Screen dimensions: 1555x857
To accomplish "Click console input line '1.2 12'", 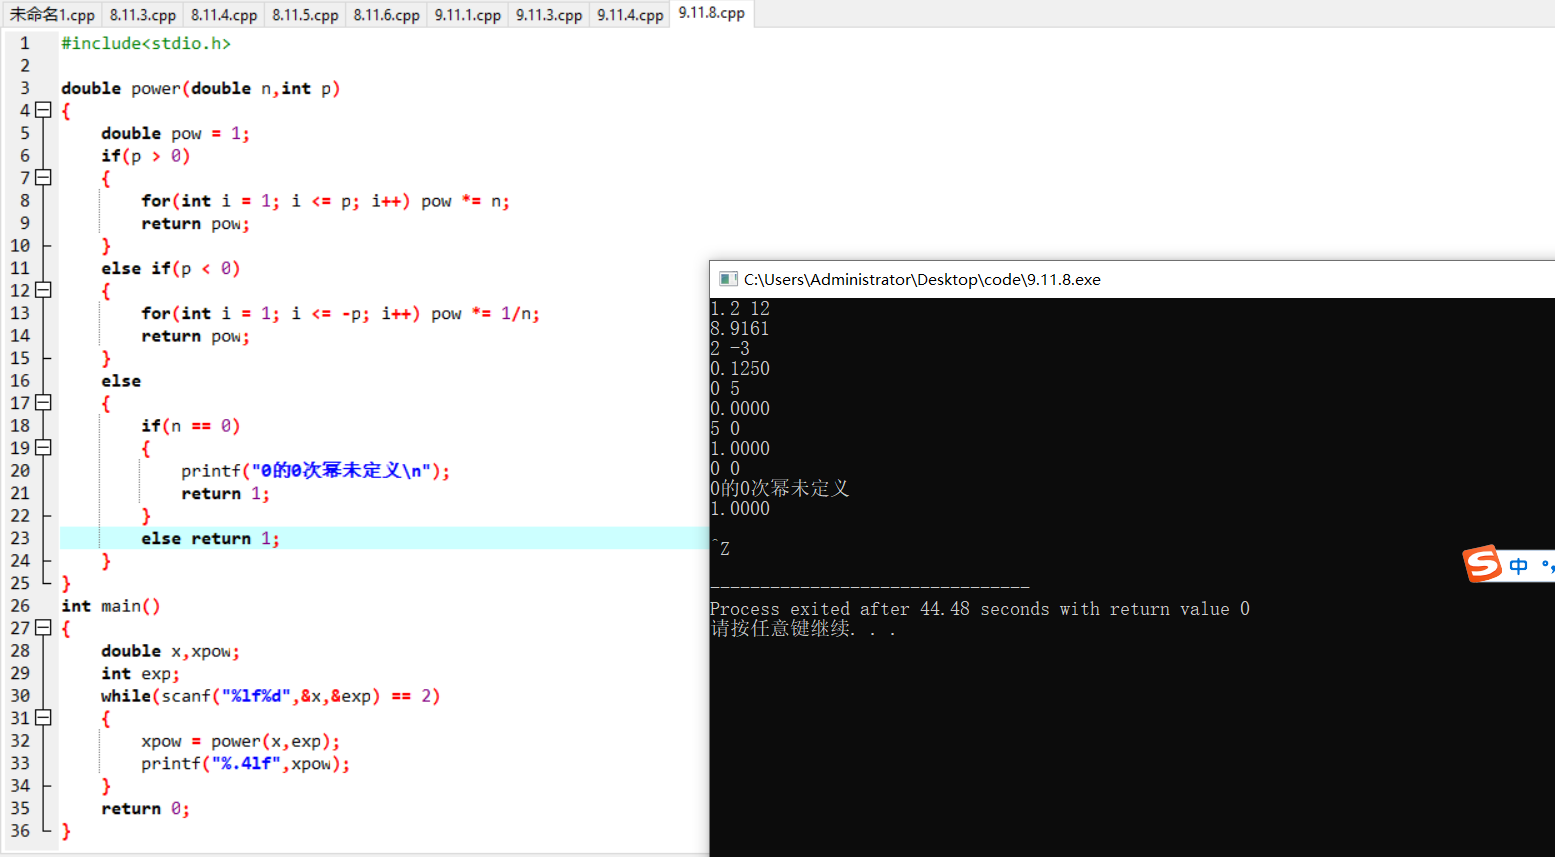I will coord(740,309).
